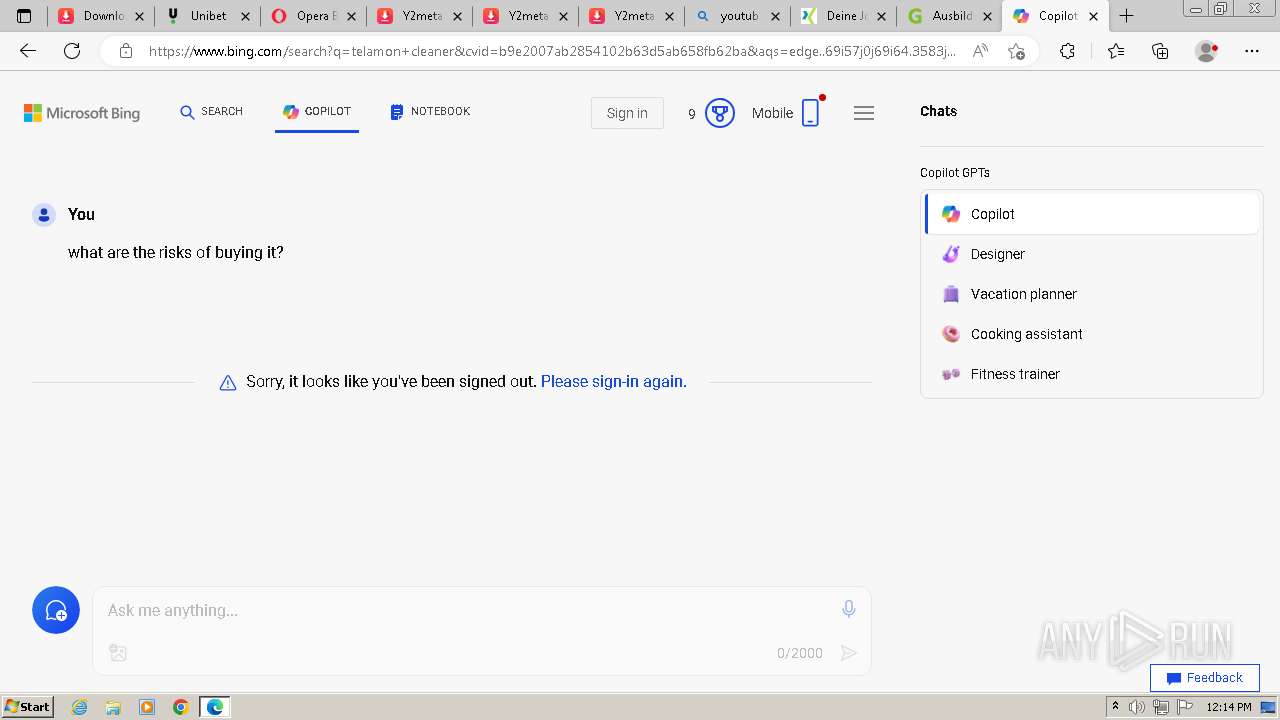
Task: Click the Microsoft Bing logo
Action: click(82, 113)
